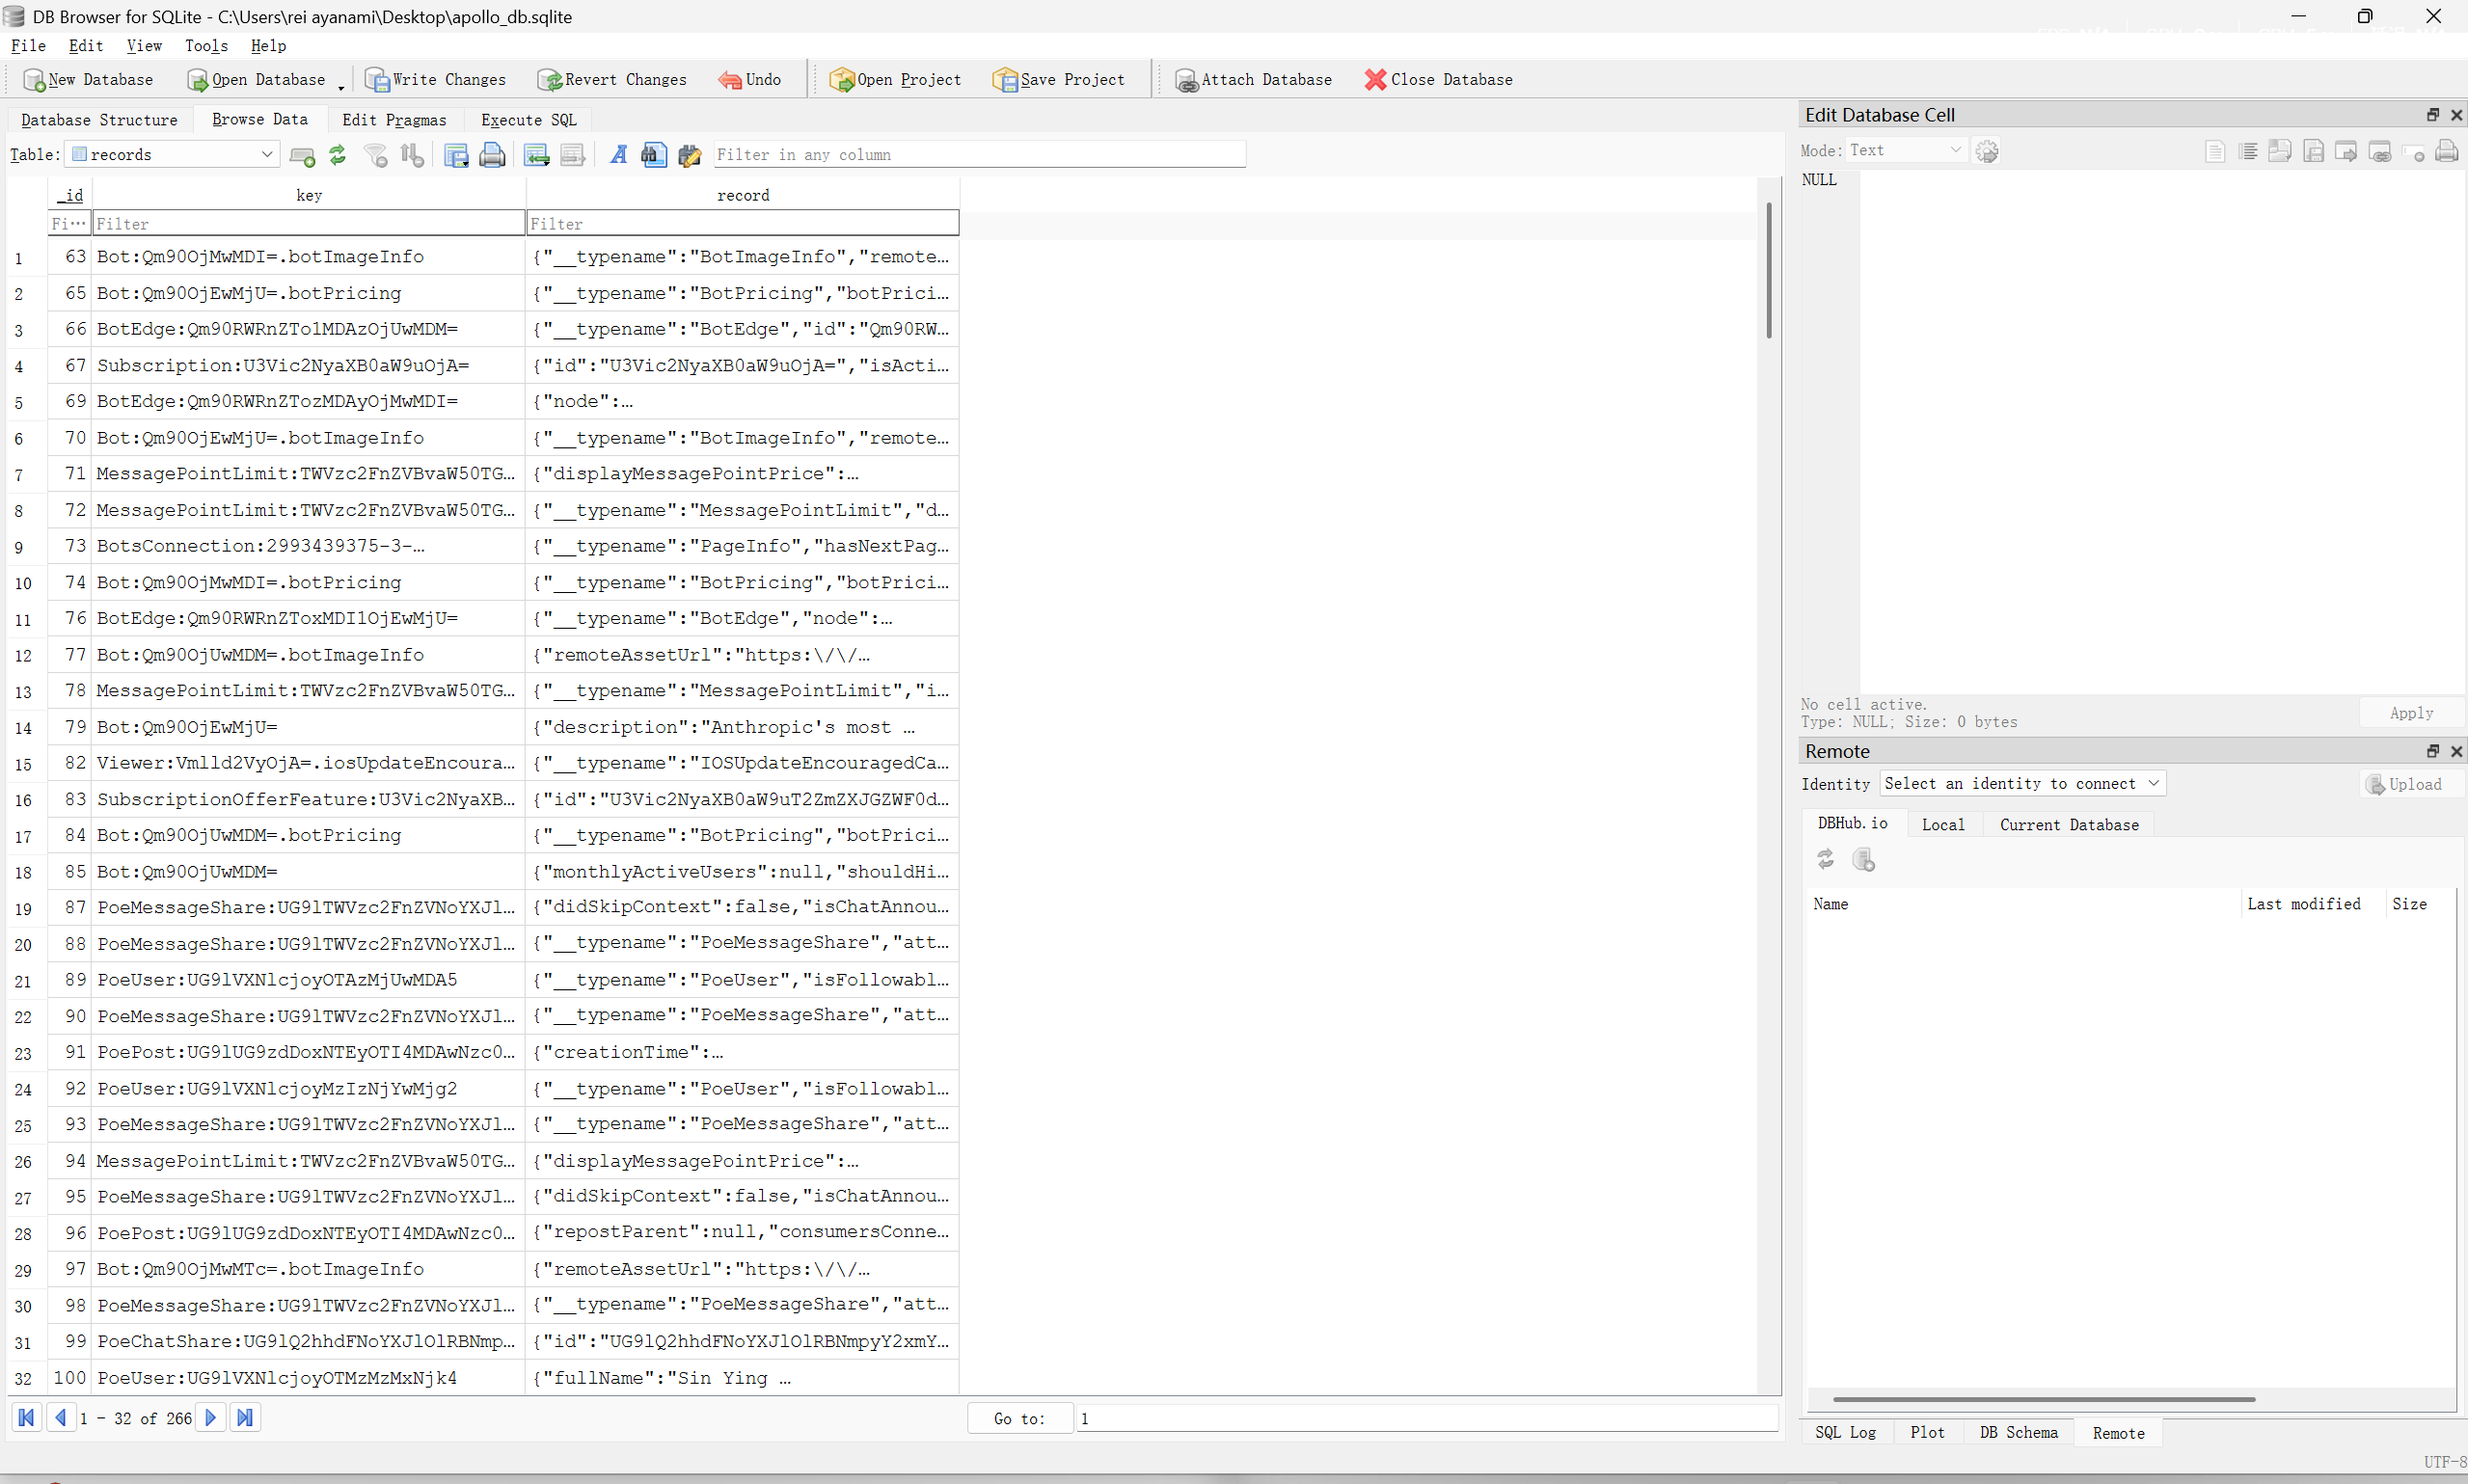Expand the cell edit Mode dropdown

1905,150
